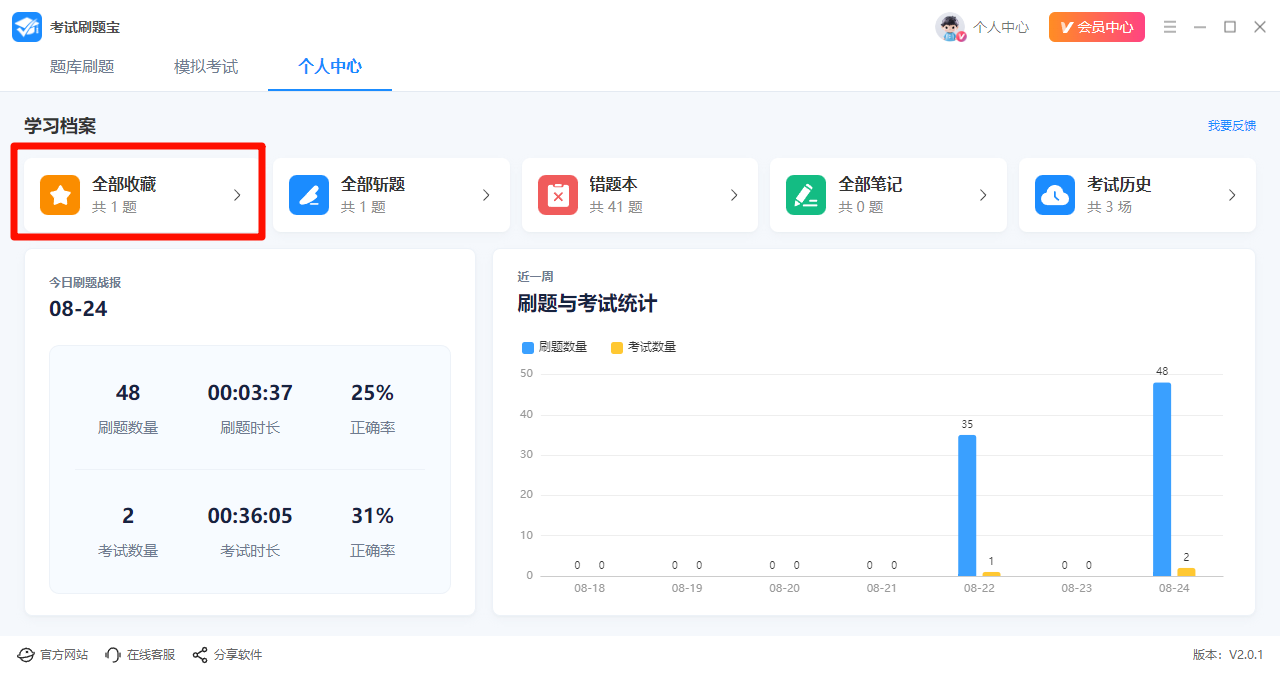1280x674 pixels.
Task: Expand the 考试历史 card chevron
Action: [1232, 195]
